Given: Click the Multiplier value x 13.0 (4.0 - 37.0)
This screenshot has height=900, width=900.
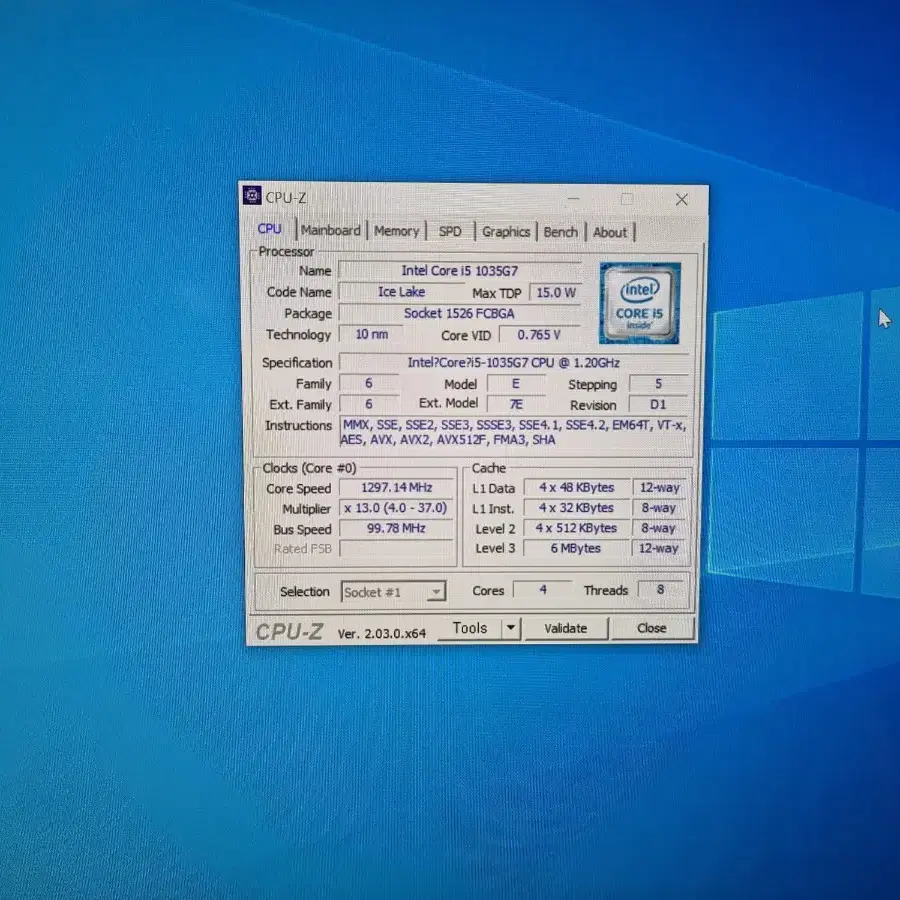Looking at the screenshot, I should point(396,508).
